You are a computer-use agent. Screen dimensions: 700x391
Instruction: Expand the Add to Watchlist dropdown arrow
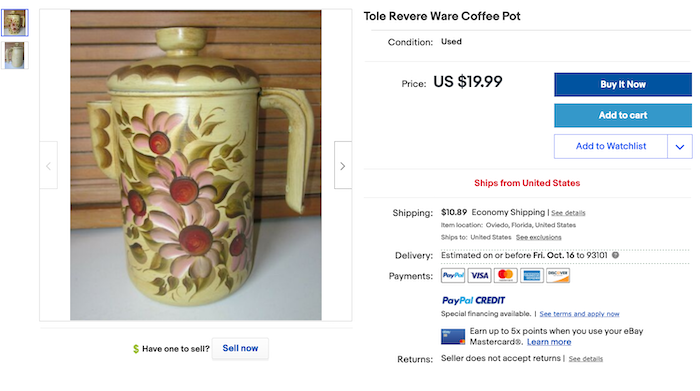click(x=680, y=146)
